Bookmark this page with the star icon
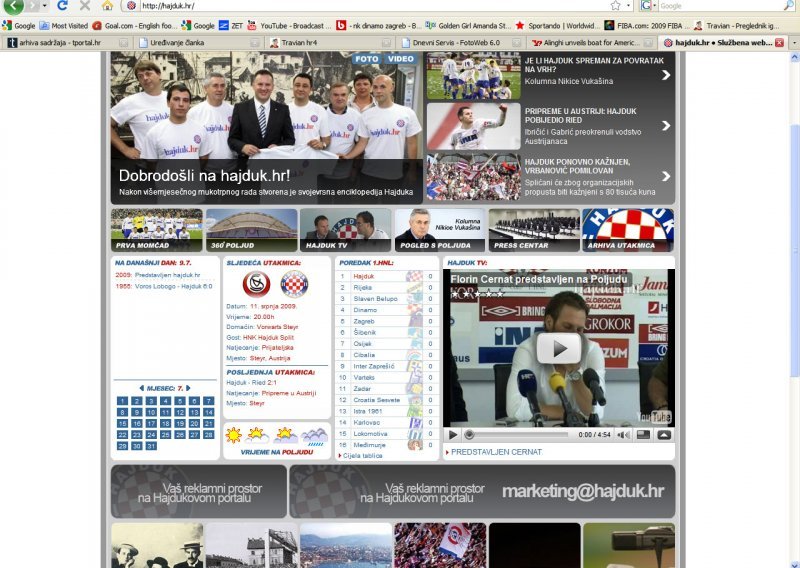Screen dimensions: 800x568 [x=615, y=6]
